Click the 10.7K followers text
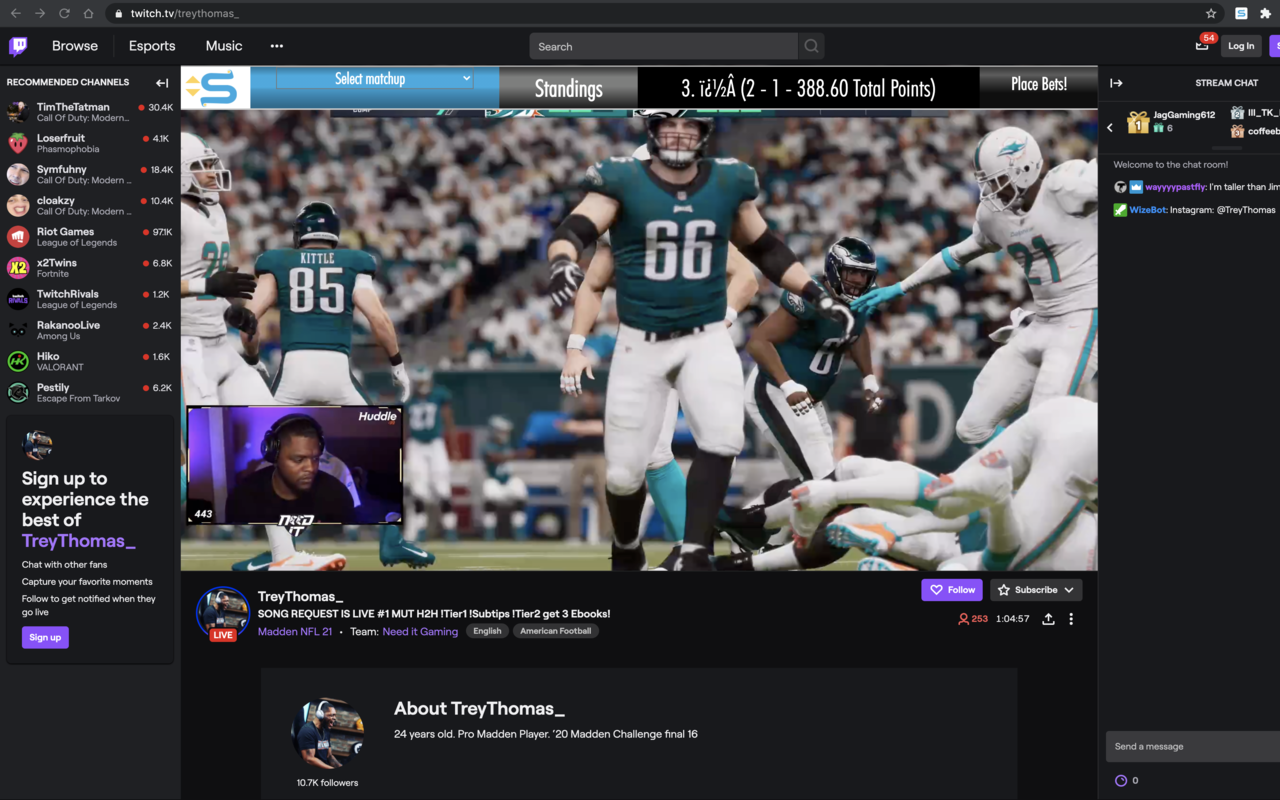The height and width of the screenshot is (800, 1280). click(327, 783)
